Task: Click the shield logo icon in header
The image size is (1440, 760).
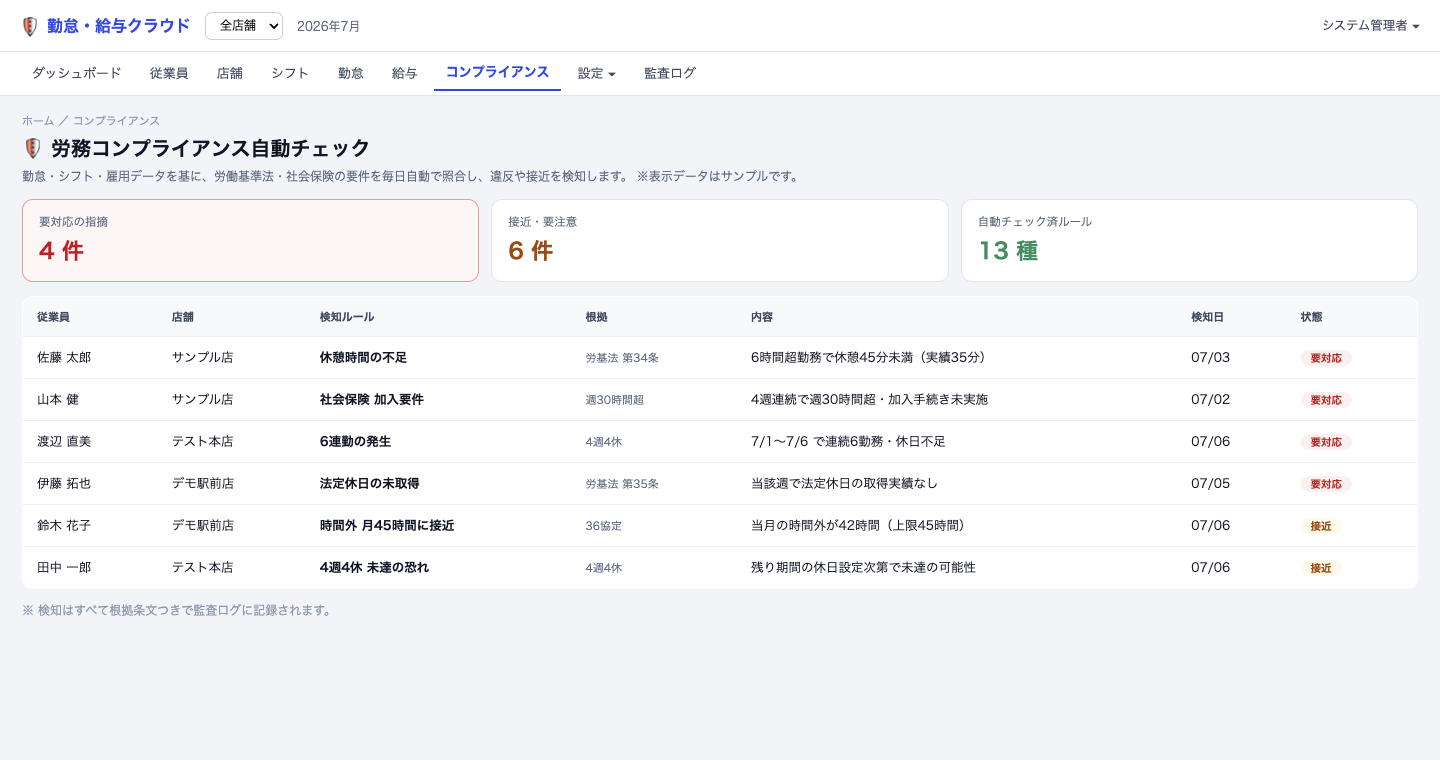Action: tap(30, 26)
